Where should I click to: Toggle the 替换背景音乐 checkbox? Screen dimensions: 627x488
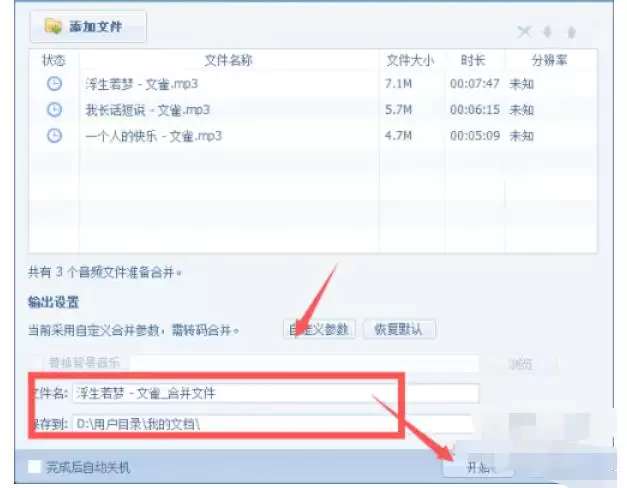pyautogui.click(x=35, y=363)
